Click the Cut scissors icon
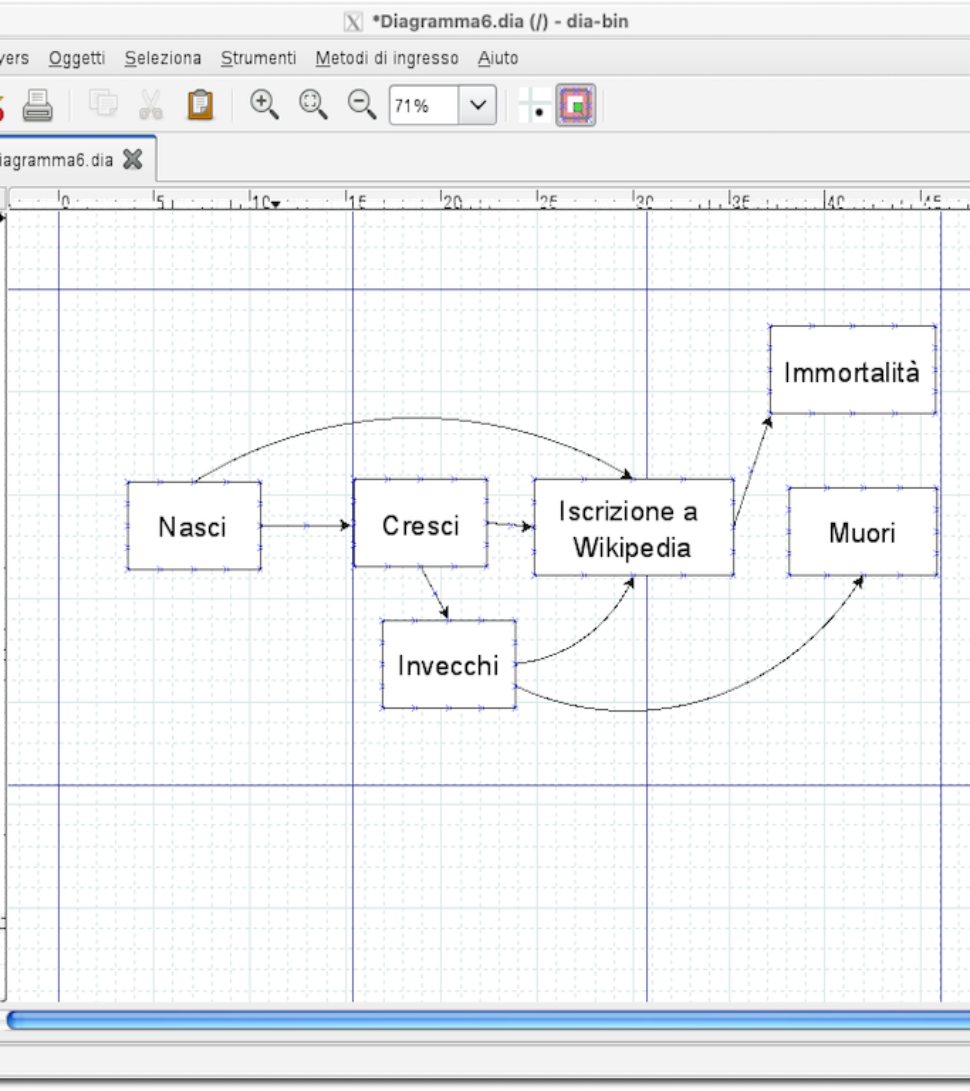Screen dimensions: 970x1091 coord(150,104)
